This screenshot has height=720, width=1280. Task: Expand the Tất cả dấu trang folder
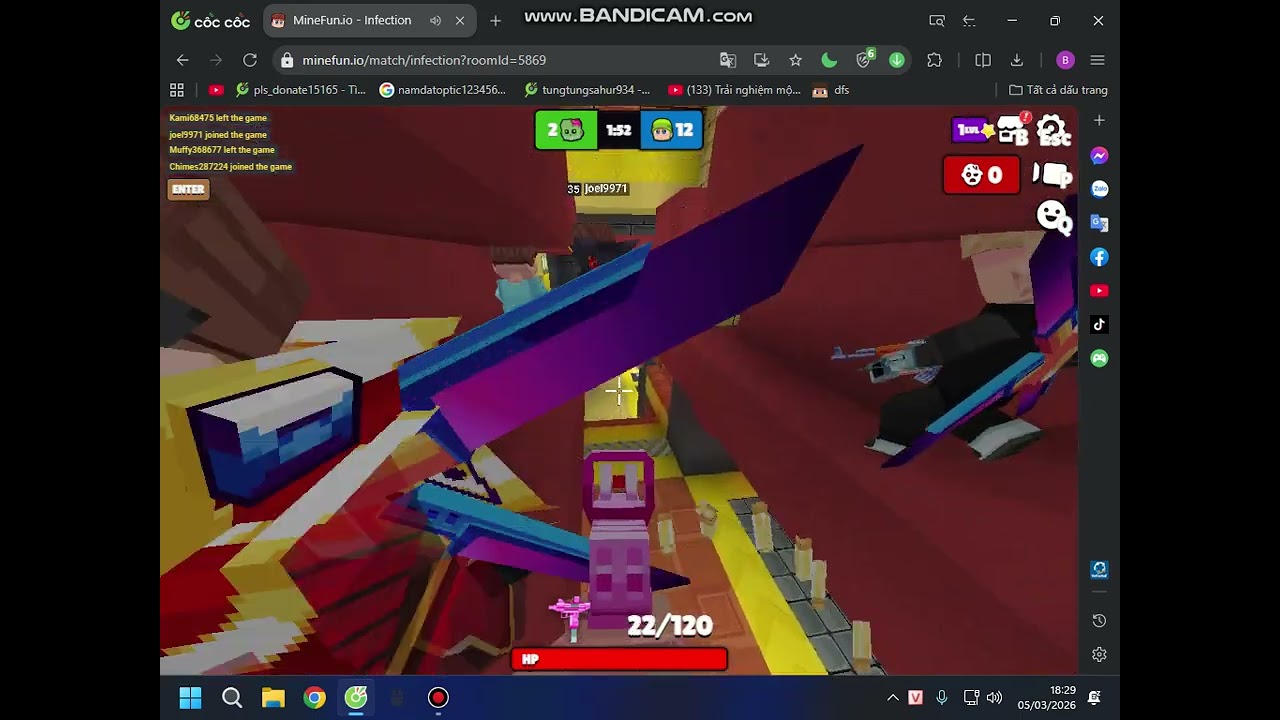pyautogui.click(x=1058, y=90)
